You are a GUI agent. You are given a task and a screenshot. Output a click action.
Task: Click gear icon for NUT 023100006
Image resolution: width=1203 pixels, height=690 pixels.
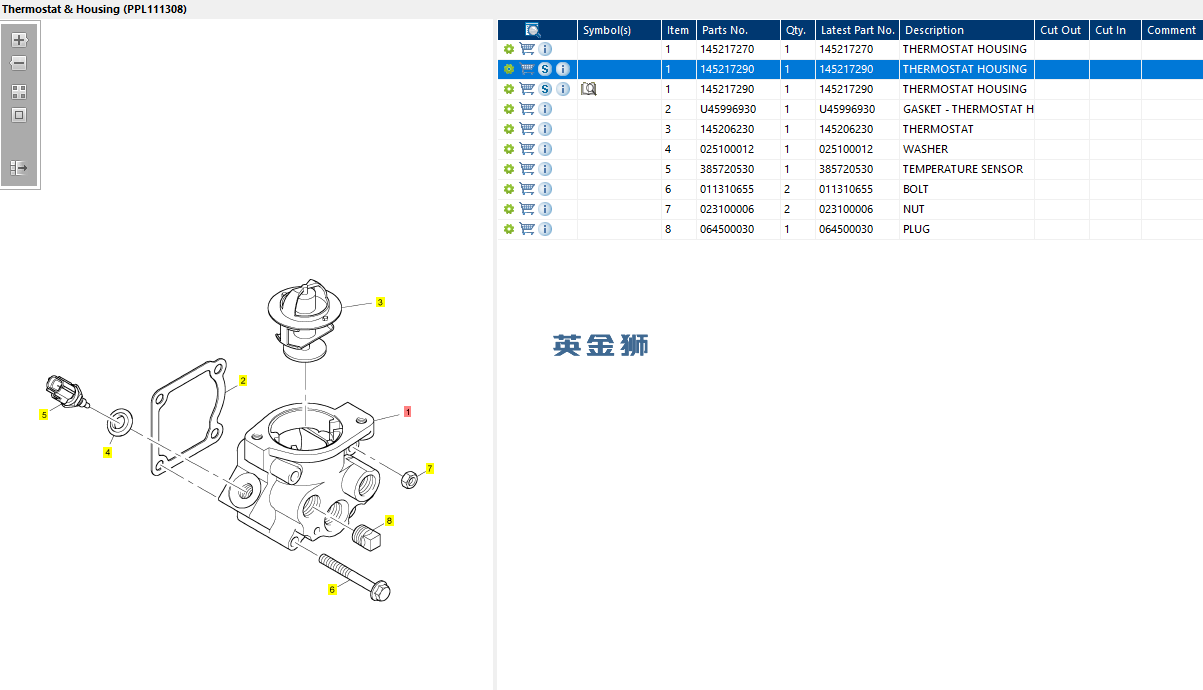click(x=509, y=209)
